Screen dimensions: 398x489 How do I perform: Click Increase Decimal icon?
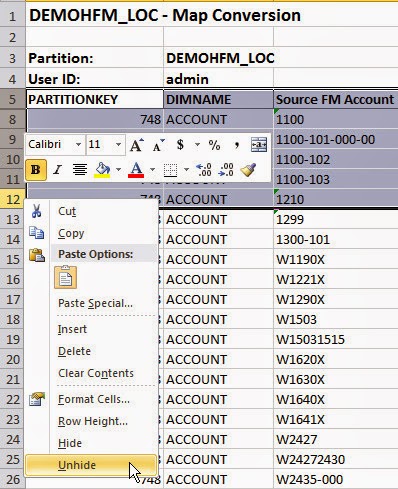pos(203,170)
